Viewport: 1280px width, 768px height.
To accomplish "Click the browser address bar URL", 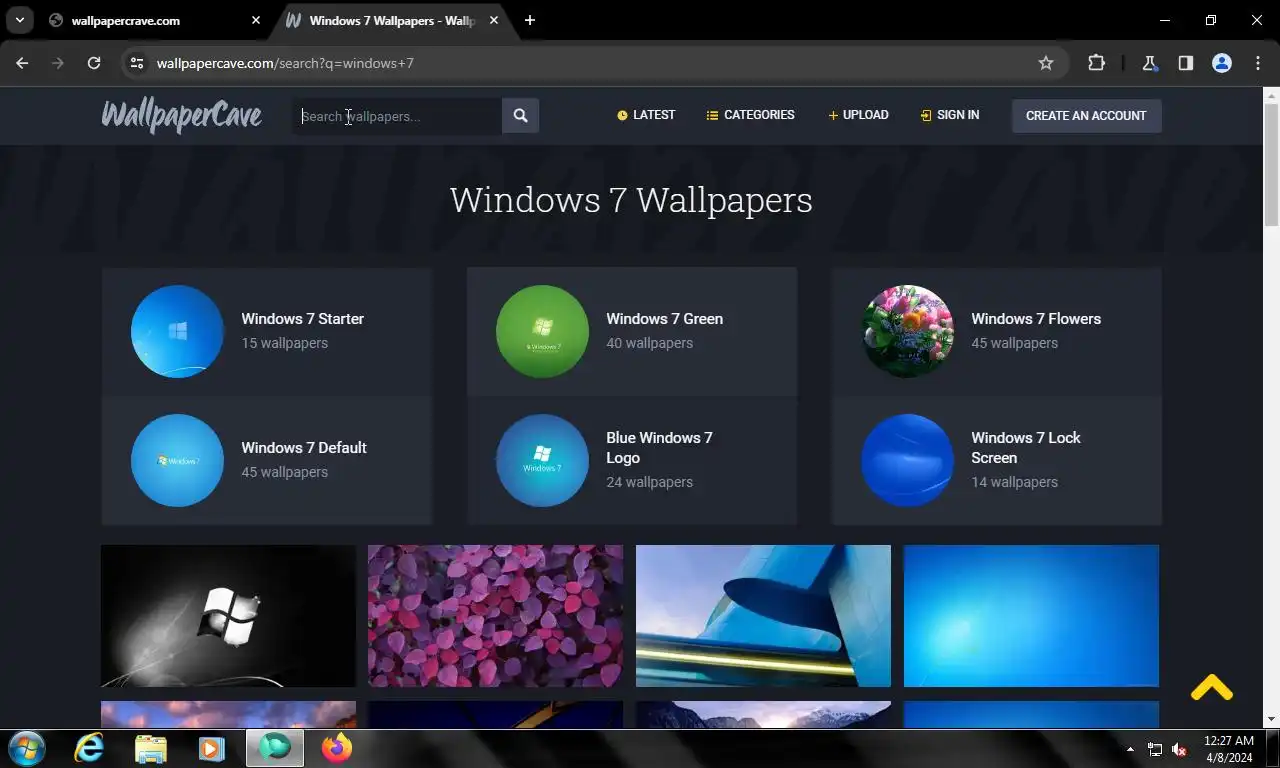I will [285, 63].
